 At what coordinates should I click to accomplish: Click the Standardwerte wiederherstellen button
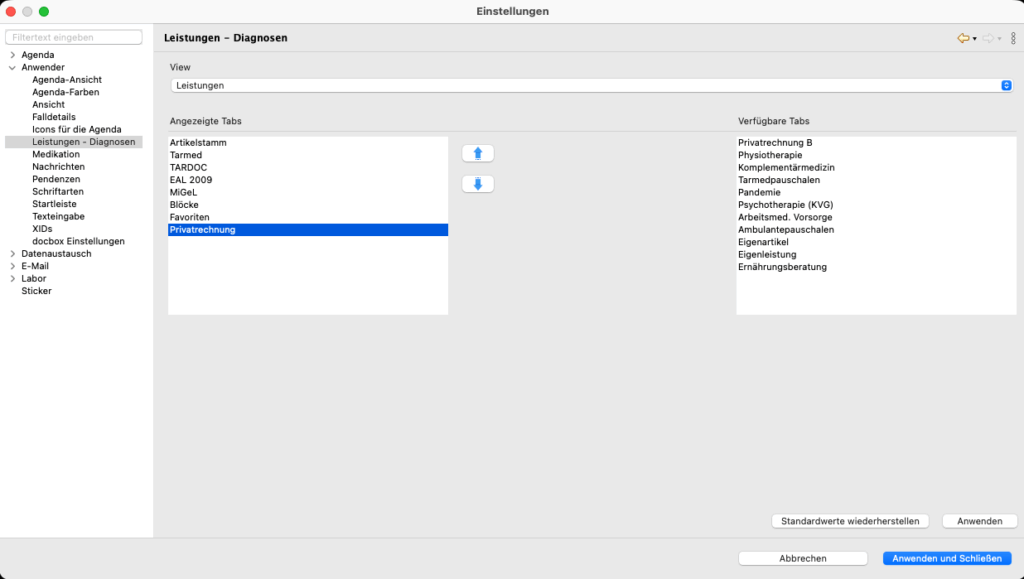[851, 521]
